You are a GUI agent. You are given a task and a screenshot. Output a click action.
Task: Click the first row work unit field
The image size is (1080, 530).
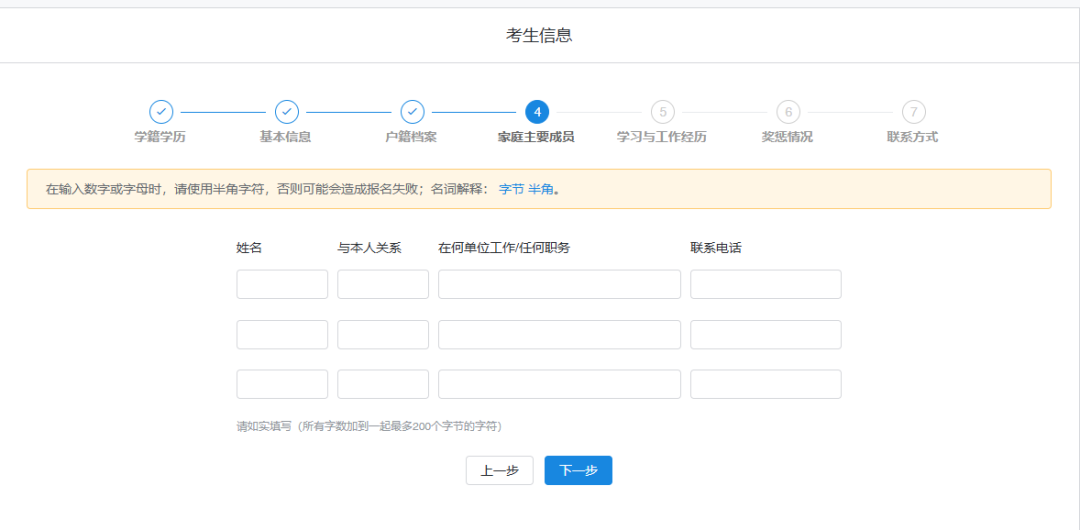coord(559,284)
